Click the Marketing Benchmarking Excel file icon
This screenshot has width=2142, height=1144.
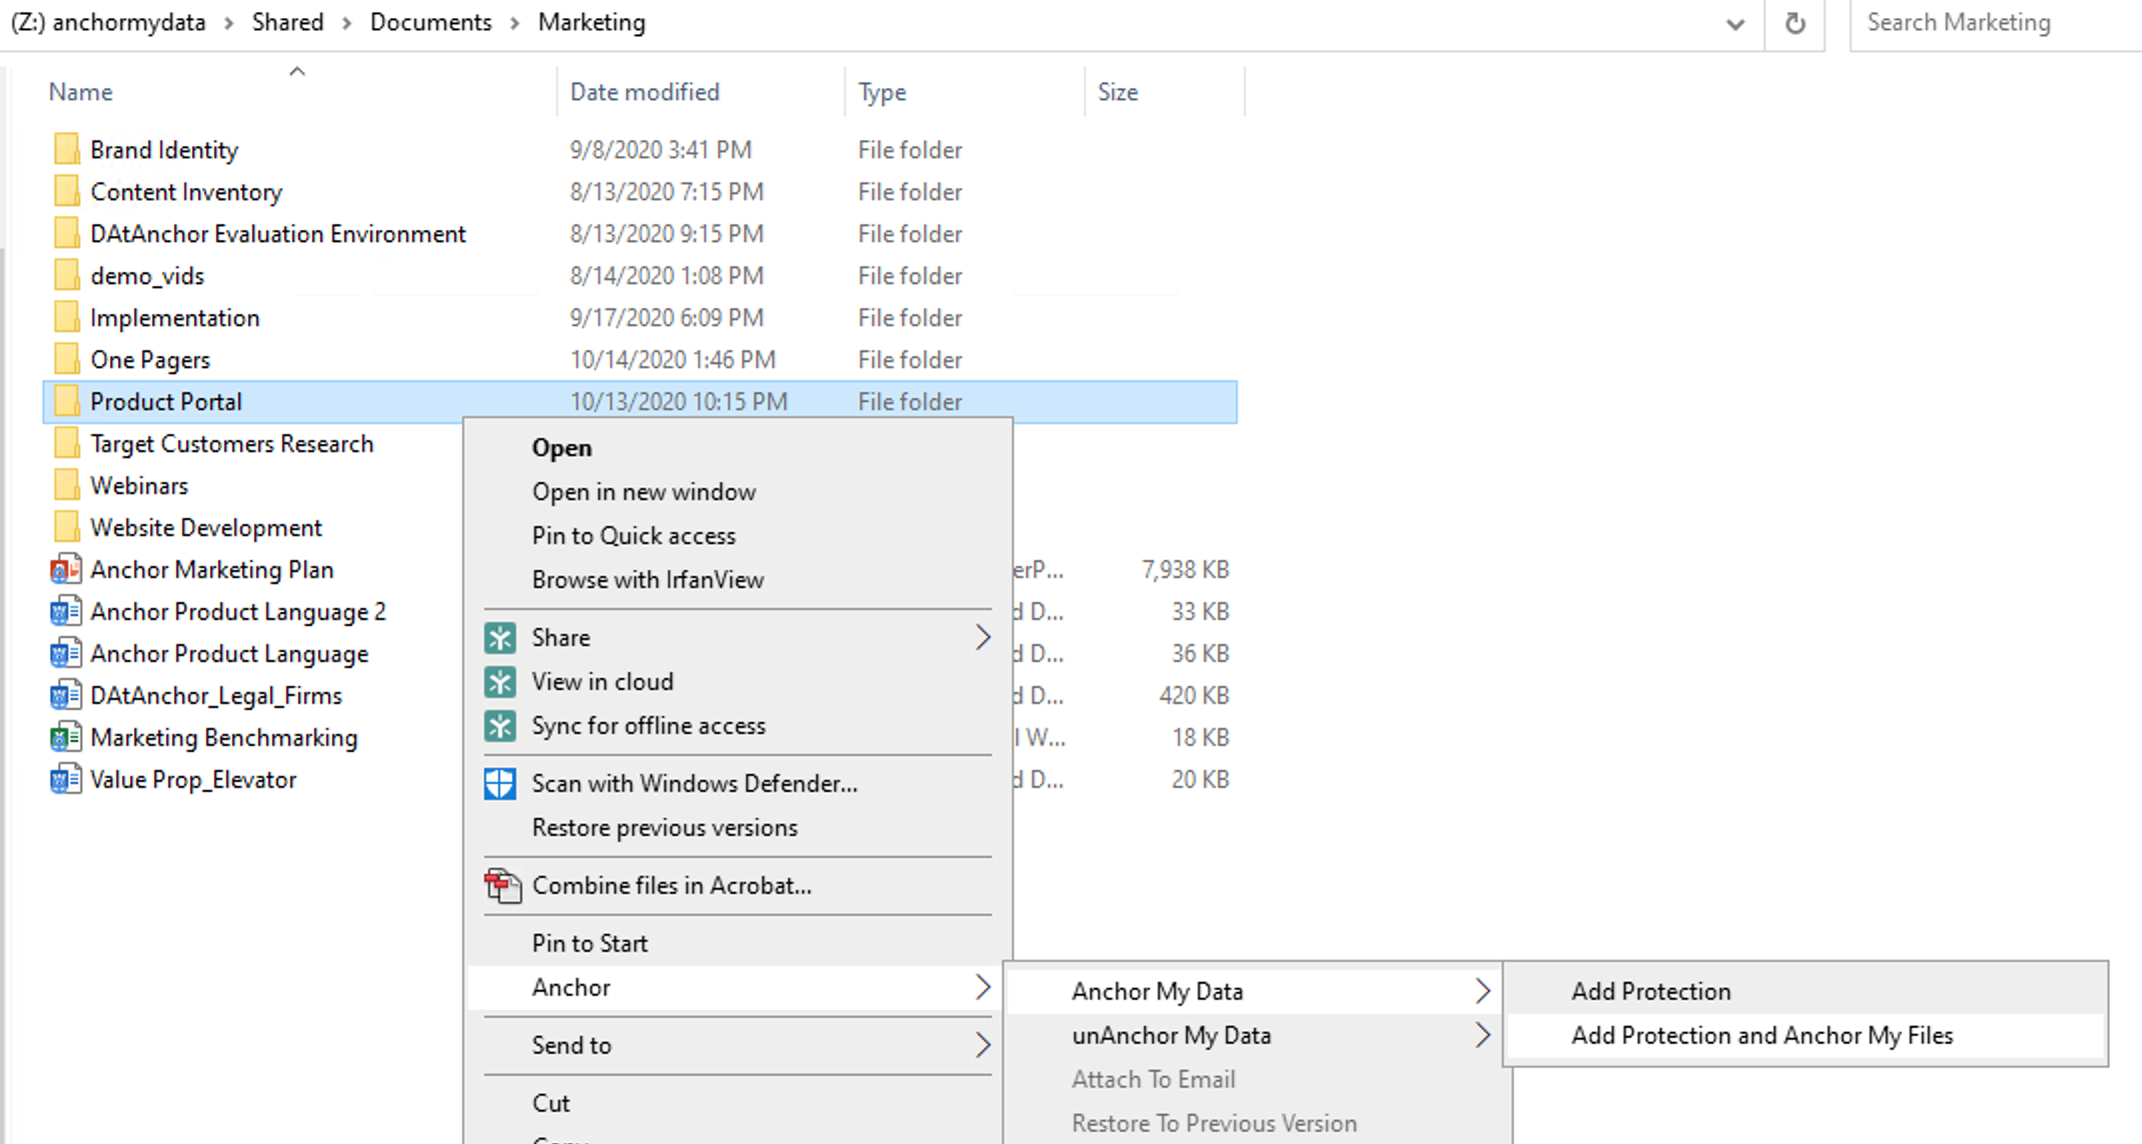pos(66,738)
